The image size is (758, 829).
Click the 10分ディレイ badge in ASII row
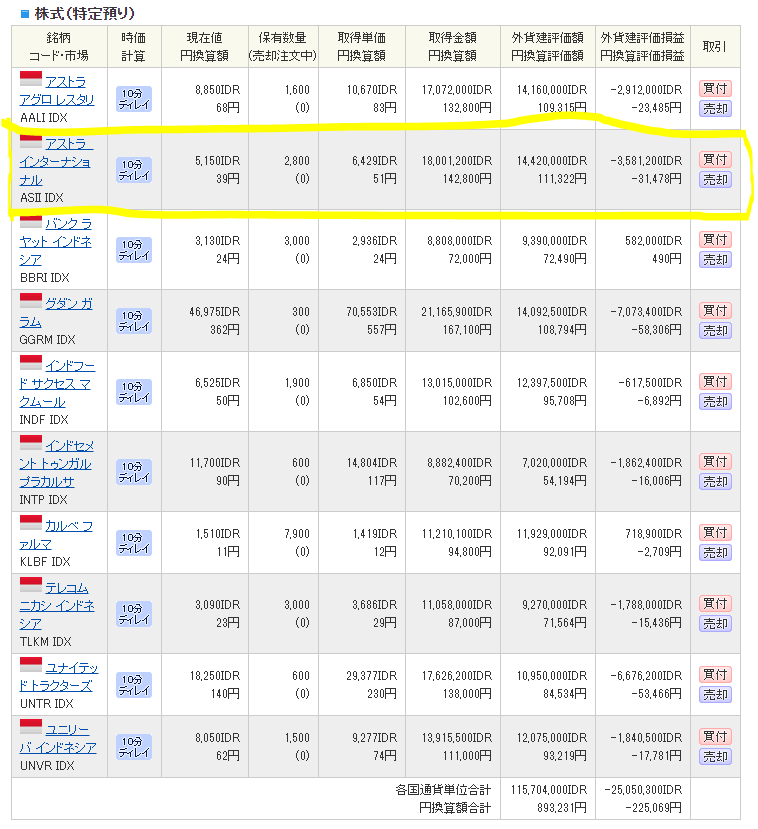pos(134,170)
